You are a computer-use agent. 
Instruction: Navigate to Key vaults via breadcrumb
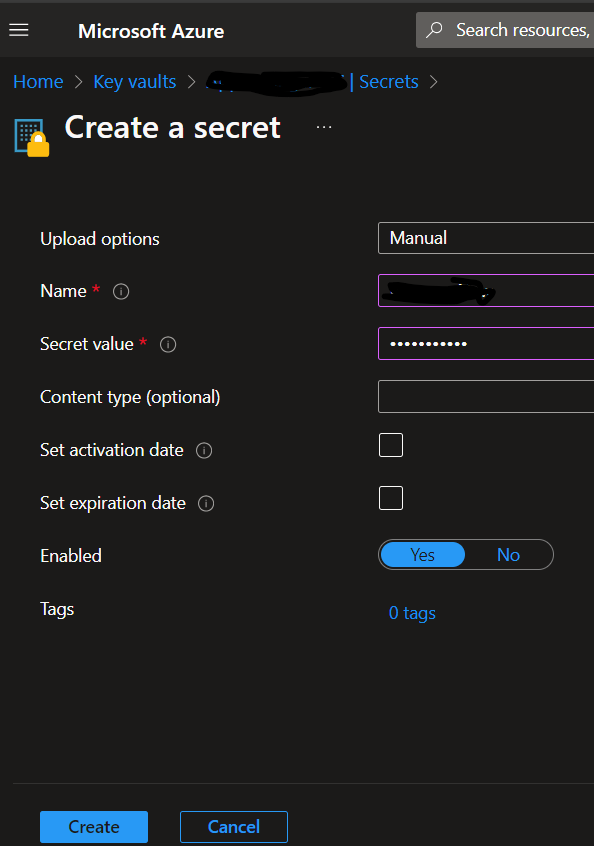pyautogui.click(x=134, y=81)
